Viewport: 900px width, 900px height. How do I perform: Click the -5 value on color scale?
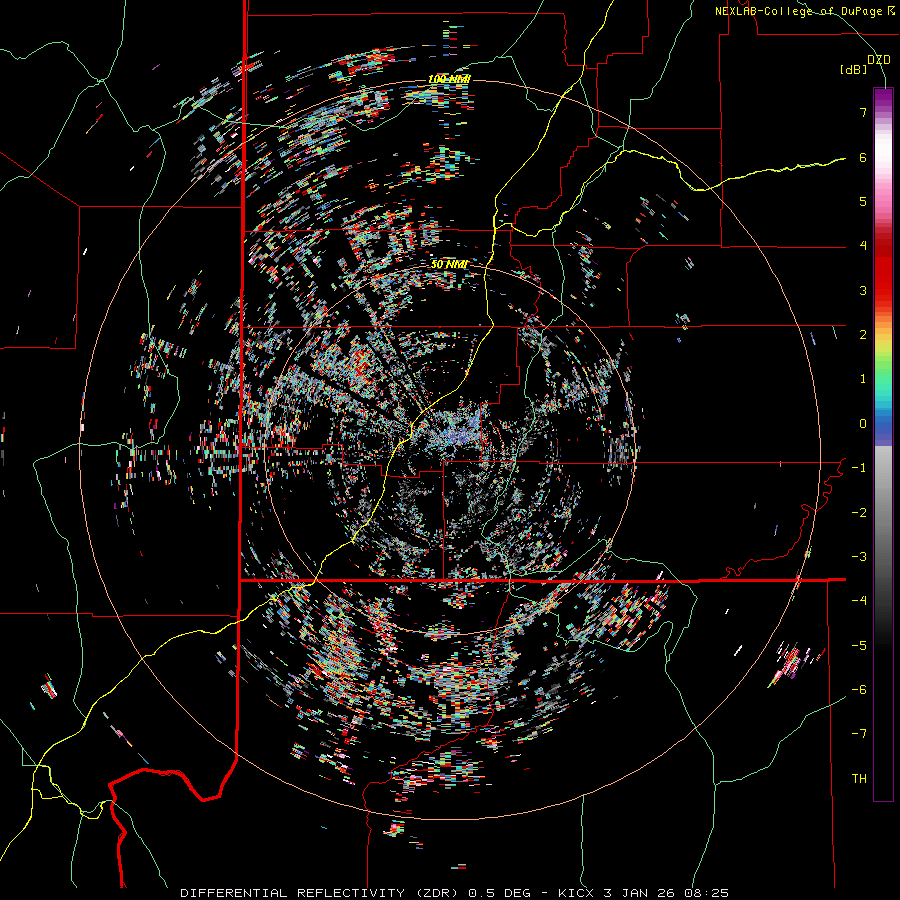pos(859,646)
